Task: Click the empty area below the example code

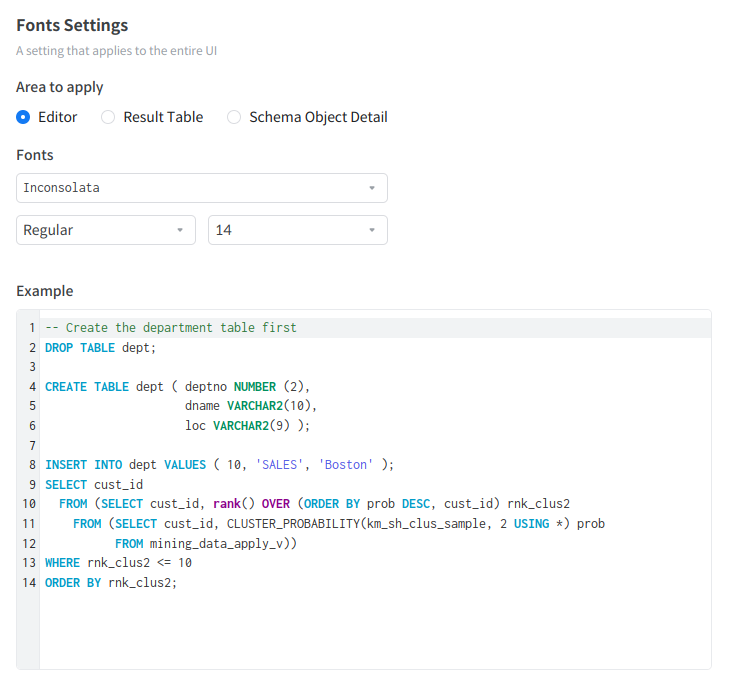Action: pos(375,630)
